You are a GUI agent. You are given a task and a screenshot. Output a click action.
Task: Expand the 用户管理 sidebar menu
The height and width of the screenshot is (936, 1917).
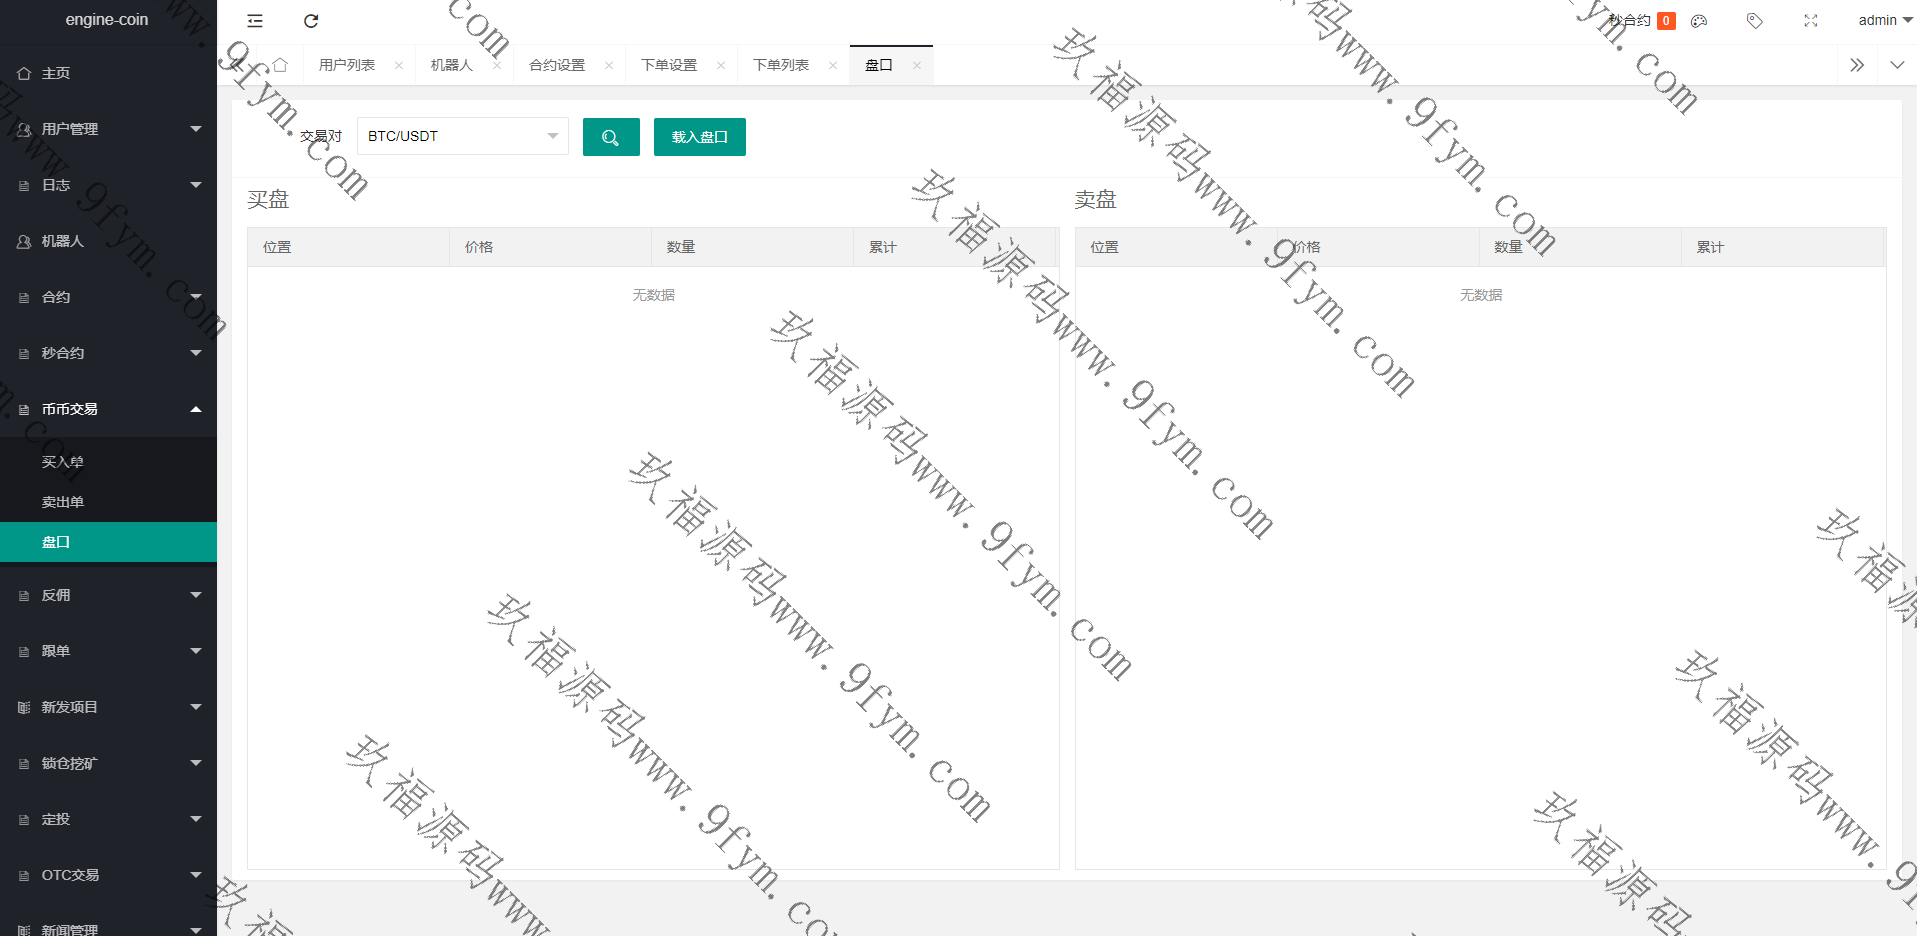(108, 129)
